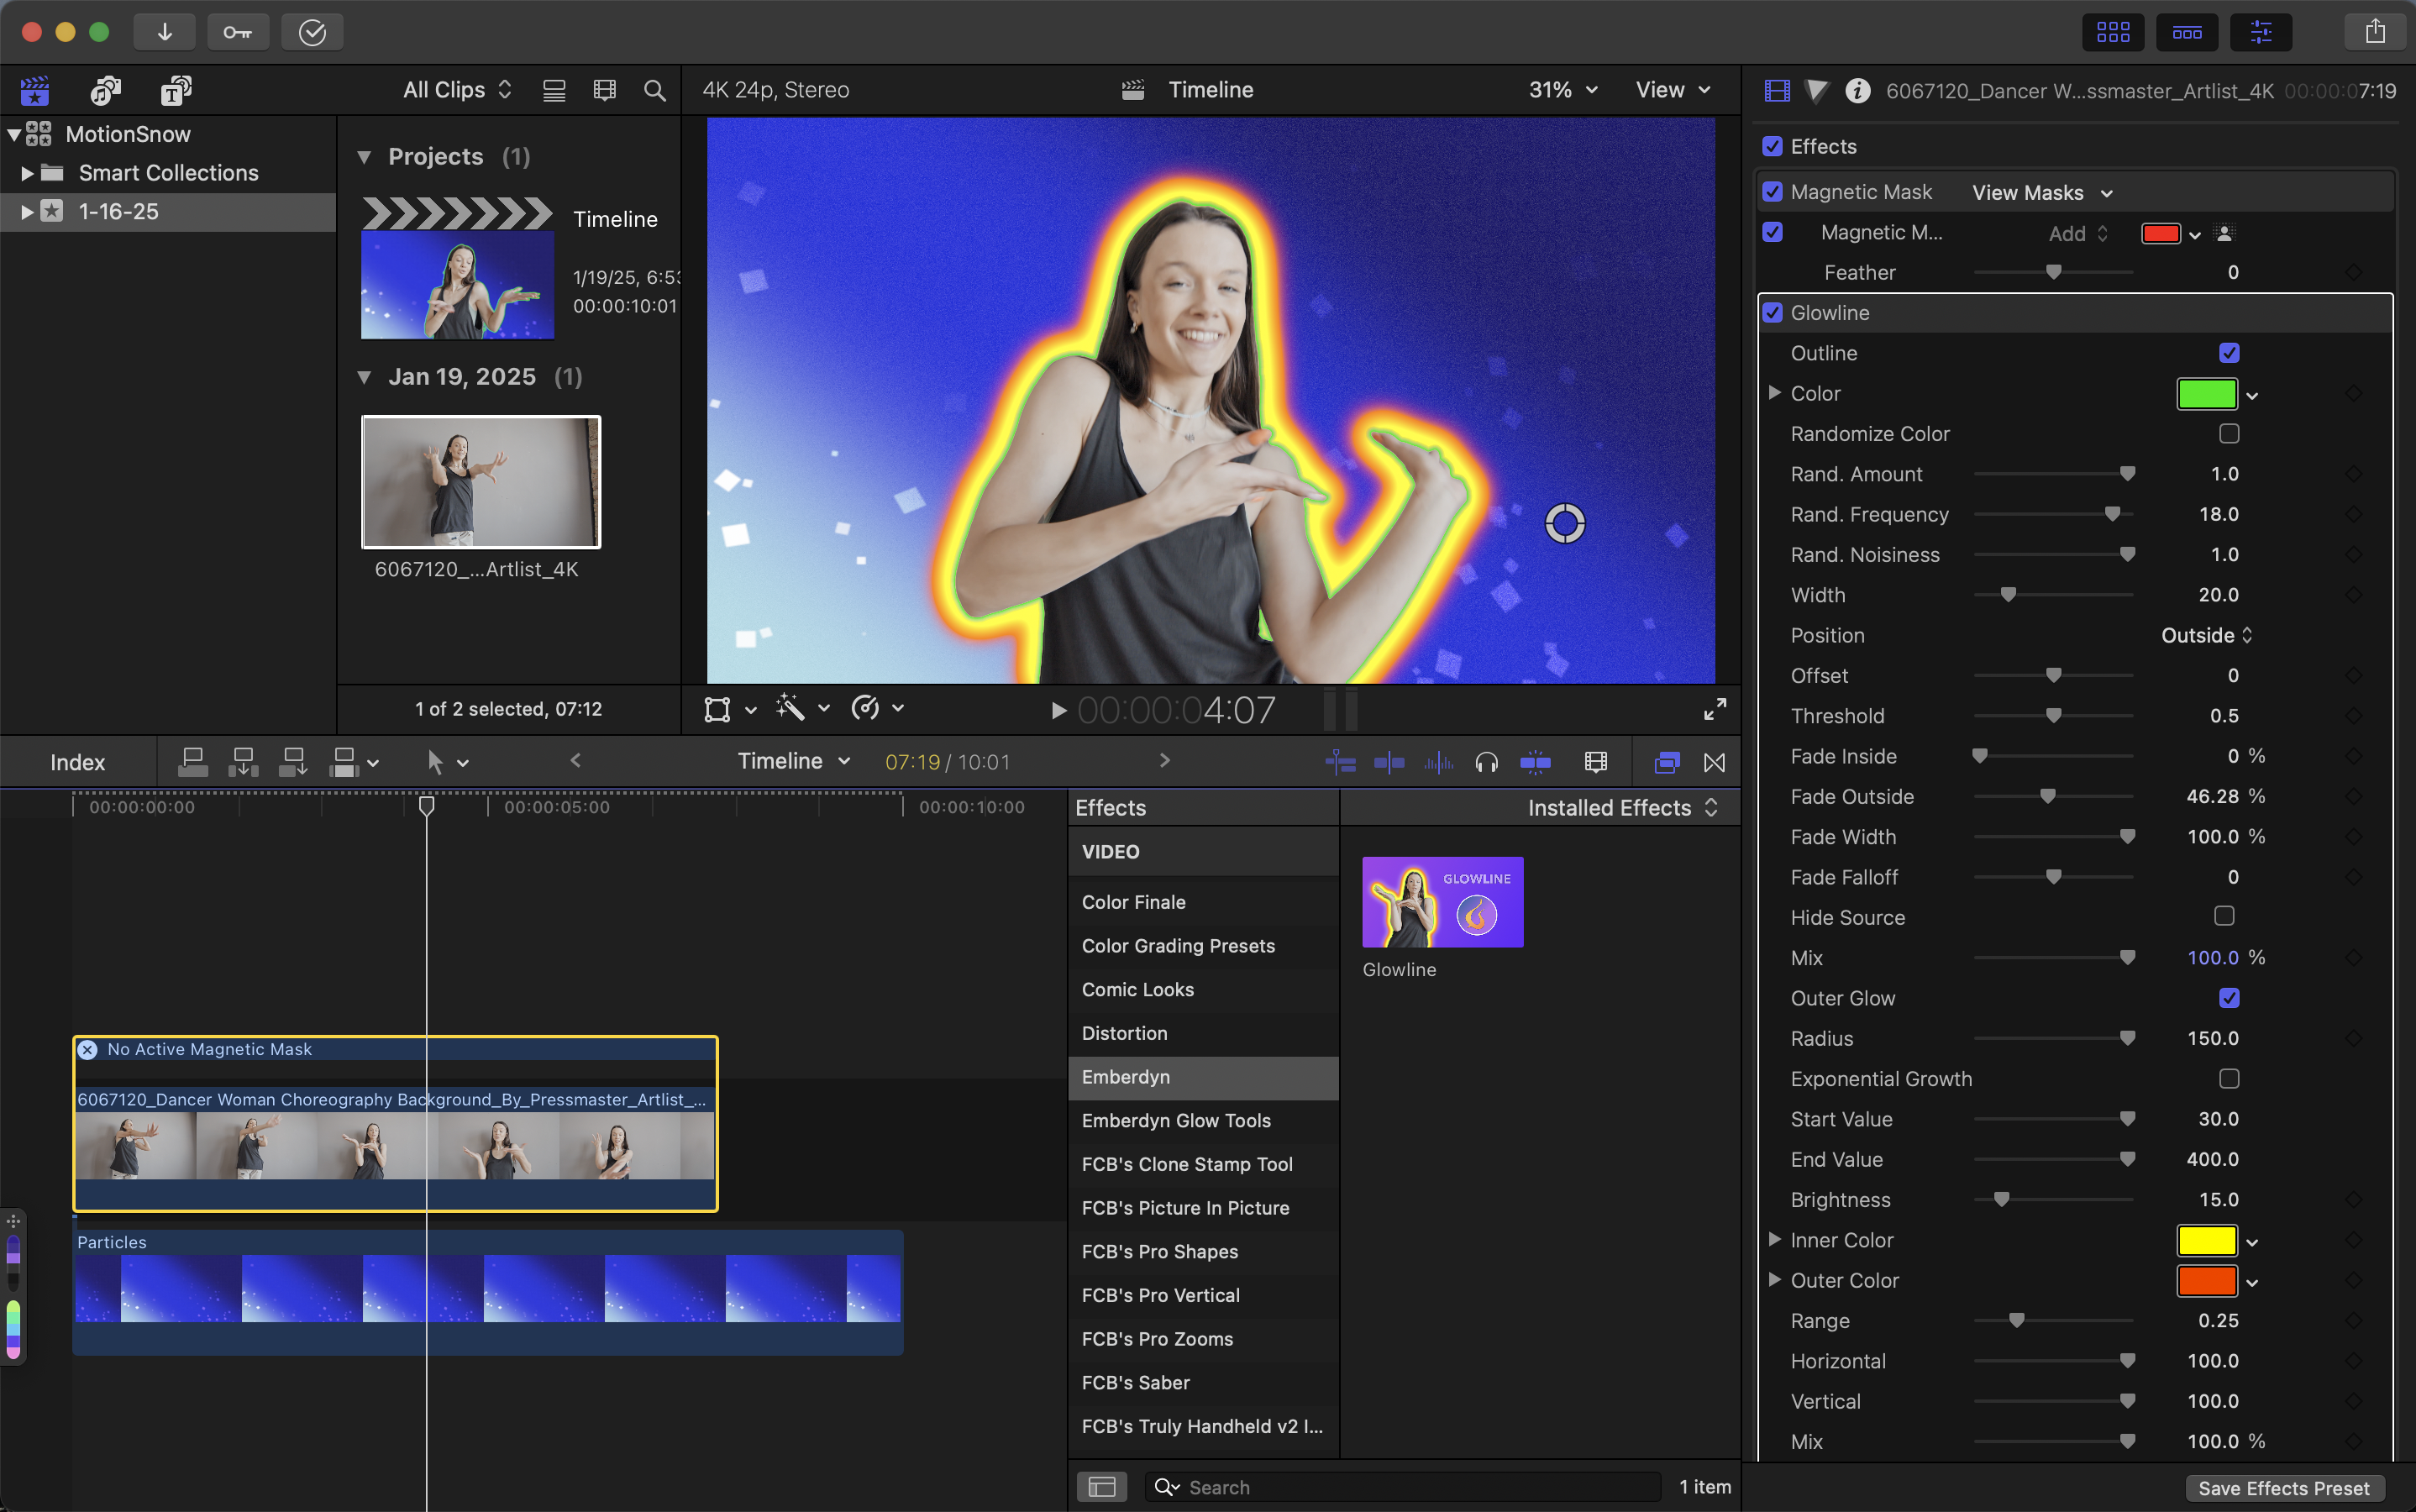Open the Position Outside popup menu
The image size is (2416, 1512).
(x=2206, y=635)
